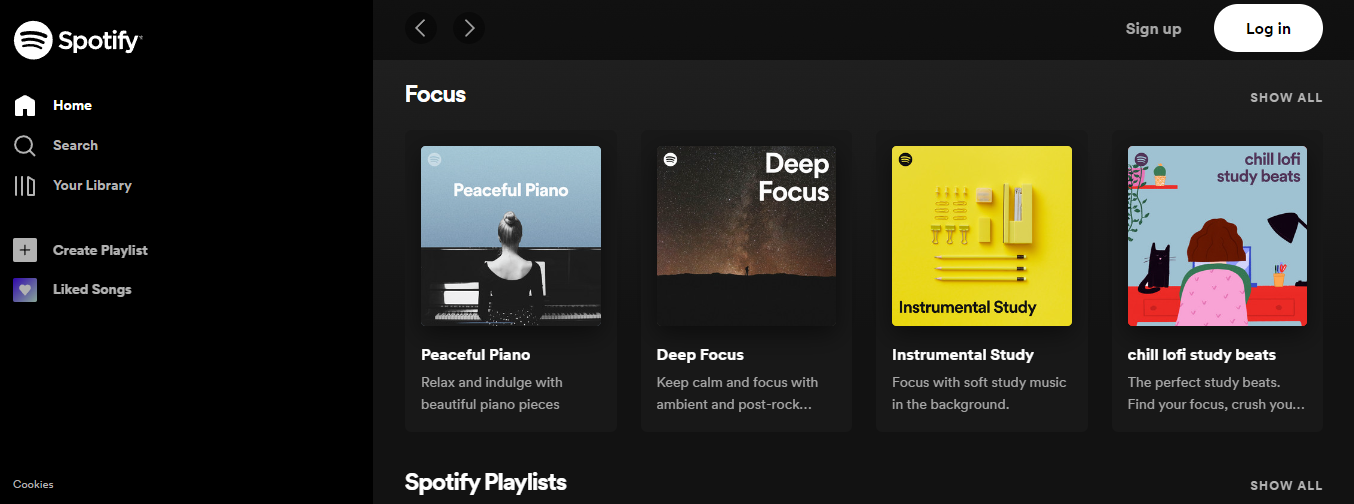Open Liked Songs label in sidebar
Screen dimensions: 1354x504
[x=92, y=289]
